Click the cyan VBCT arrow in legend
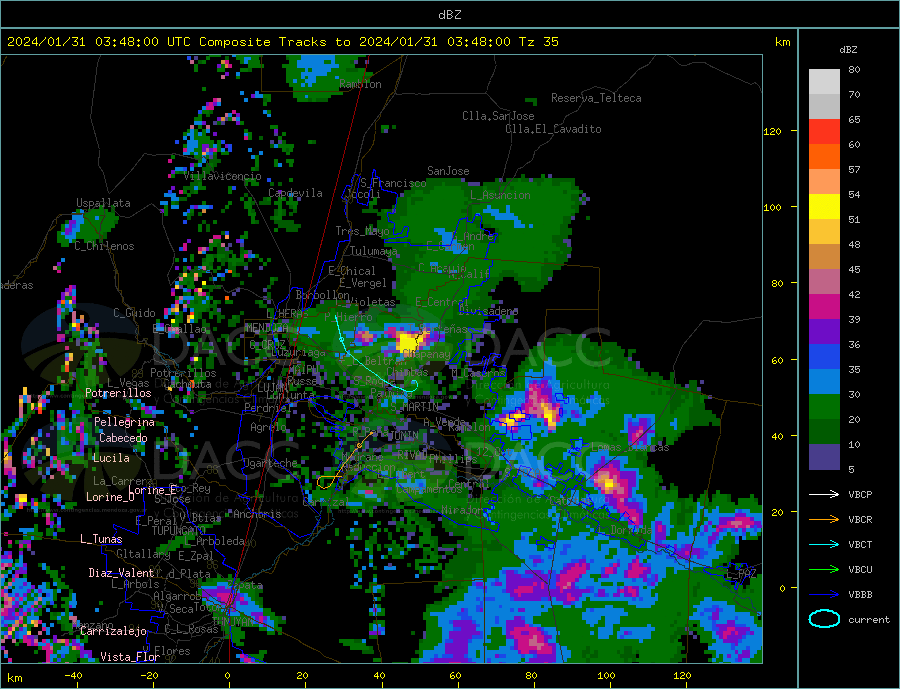This screenshot has height=689, width=900. coord(824,544)
